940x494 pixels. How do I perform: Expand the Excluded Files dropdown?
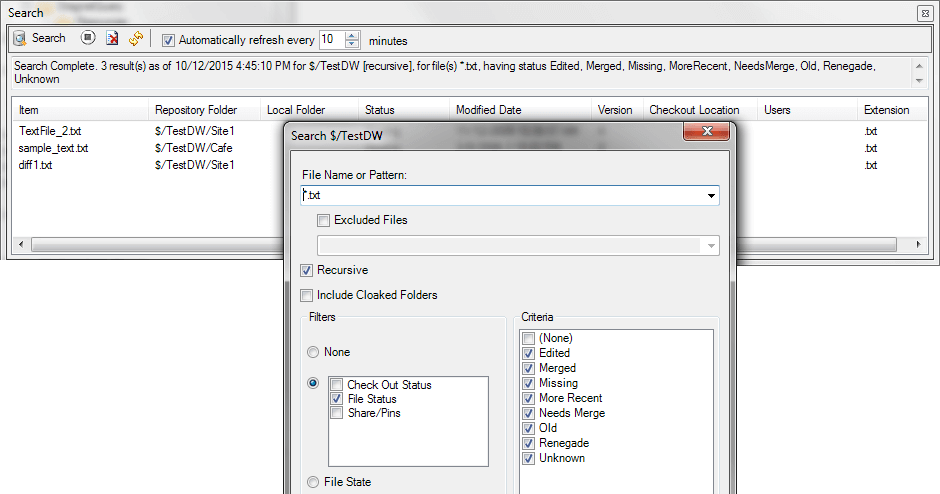point(711,246)
